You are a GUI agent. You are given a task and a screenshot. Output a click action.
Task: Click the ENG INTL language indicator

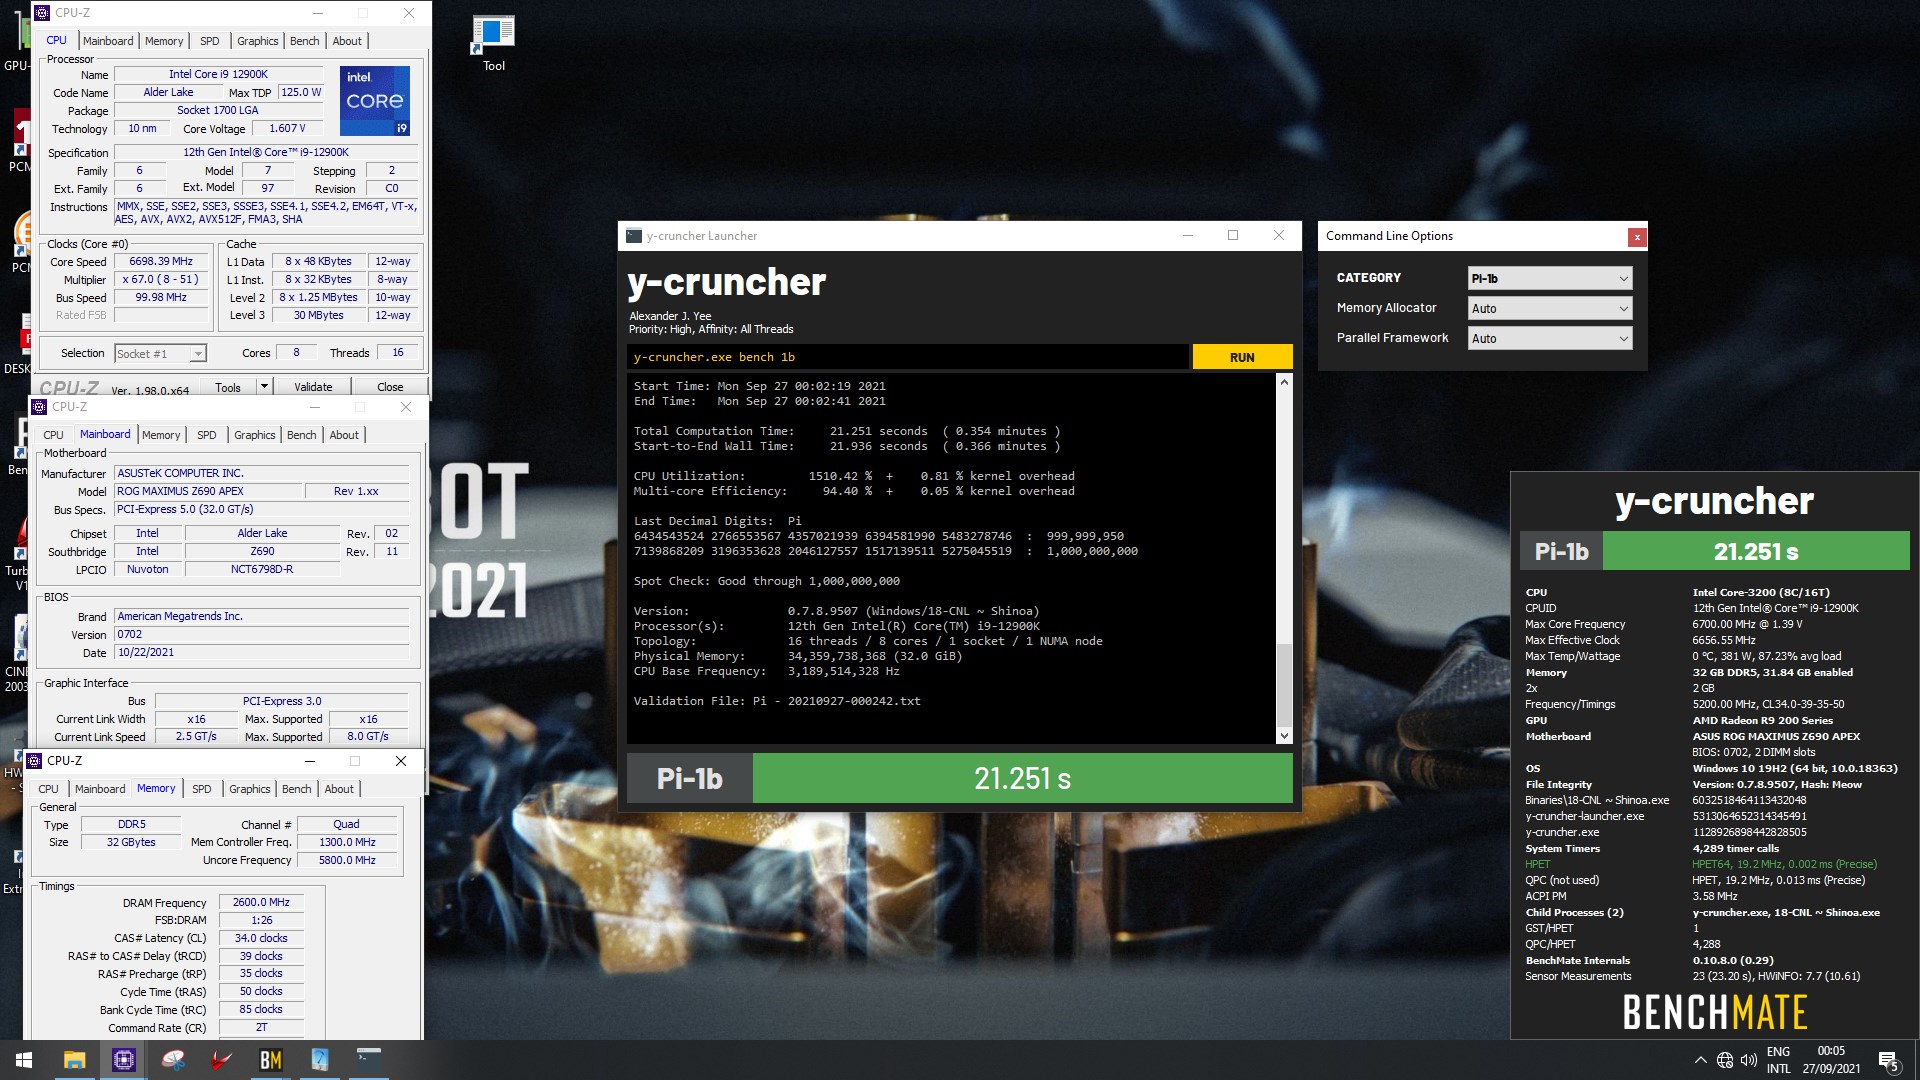pos(1778,1060)
